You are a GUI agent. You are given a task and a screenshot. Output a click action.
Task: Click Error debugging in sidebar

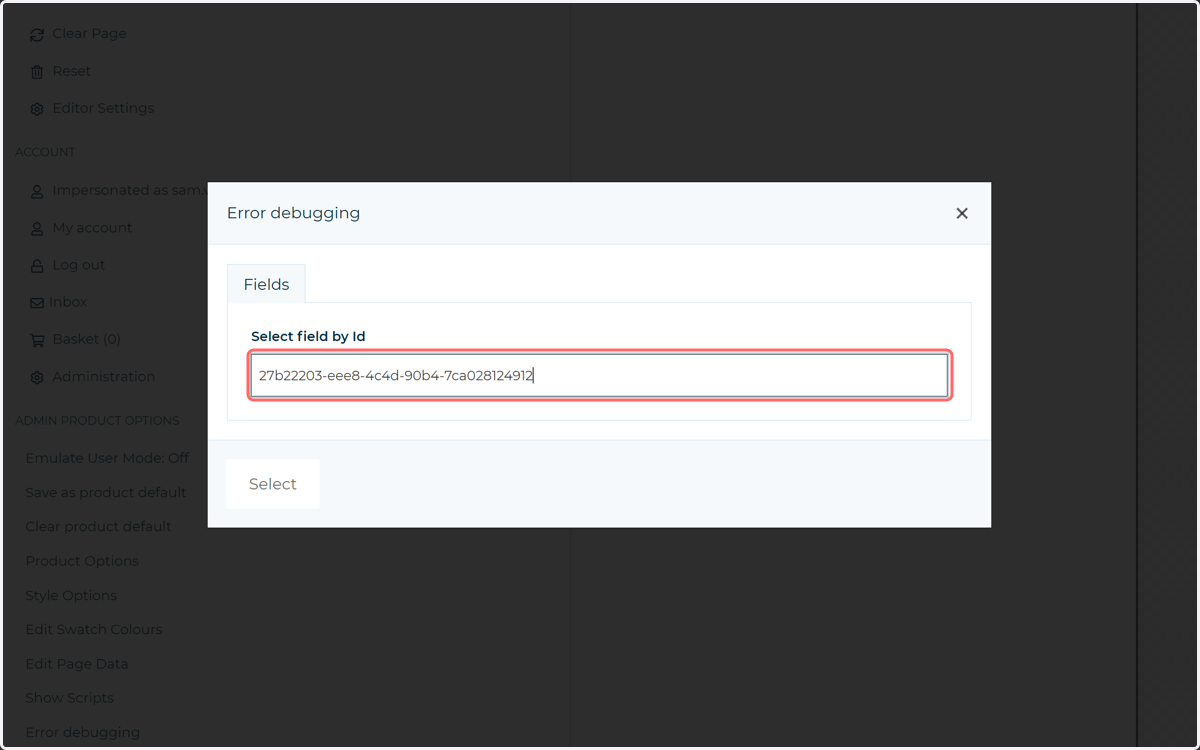pos(83,732)
